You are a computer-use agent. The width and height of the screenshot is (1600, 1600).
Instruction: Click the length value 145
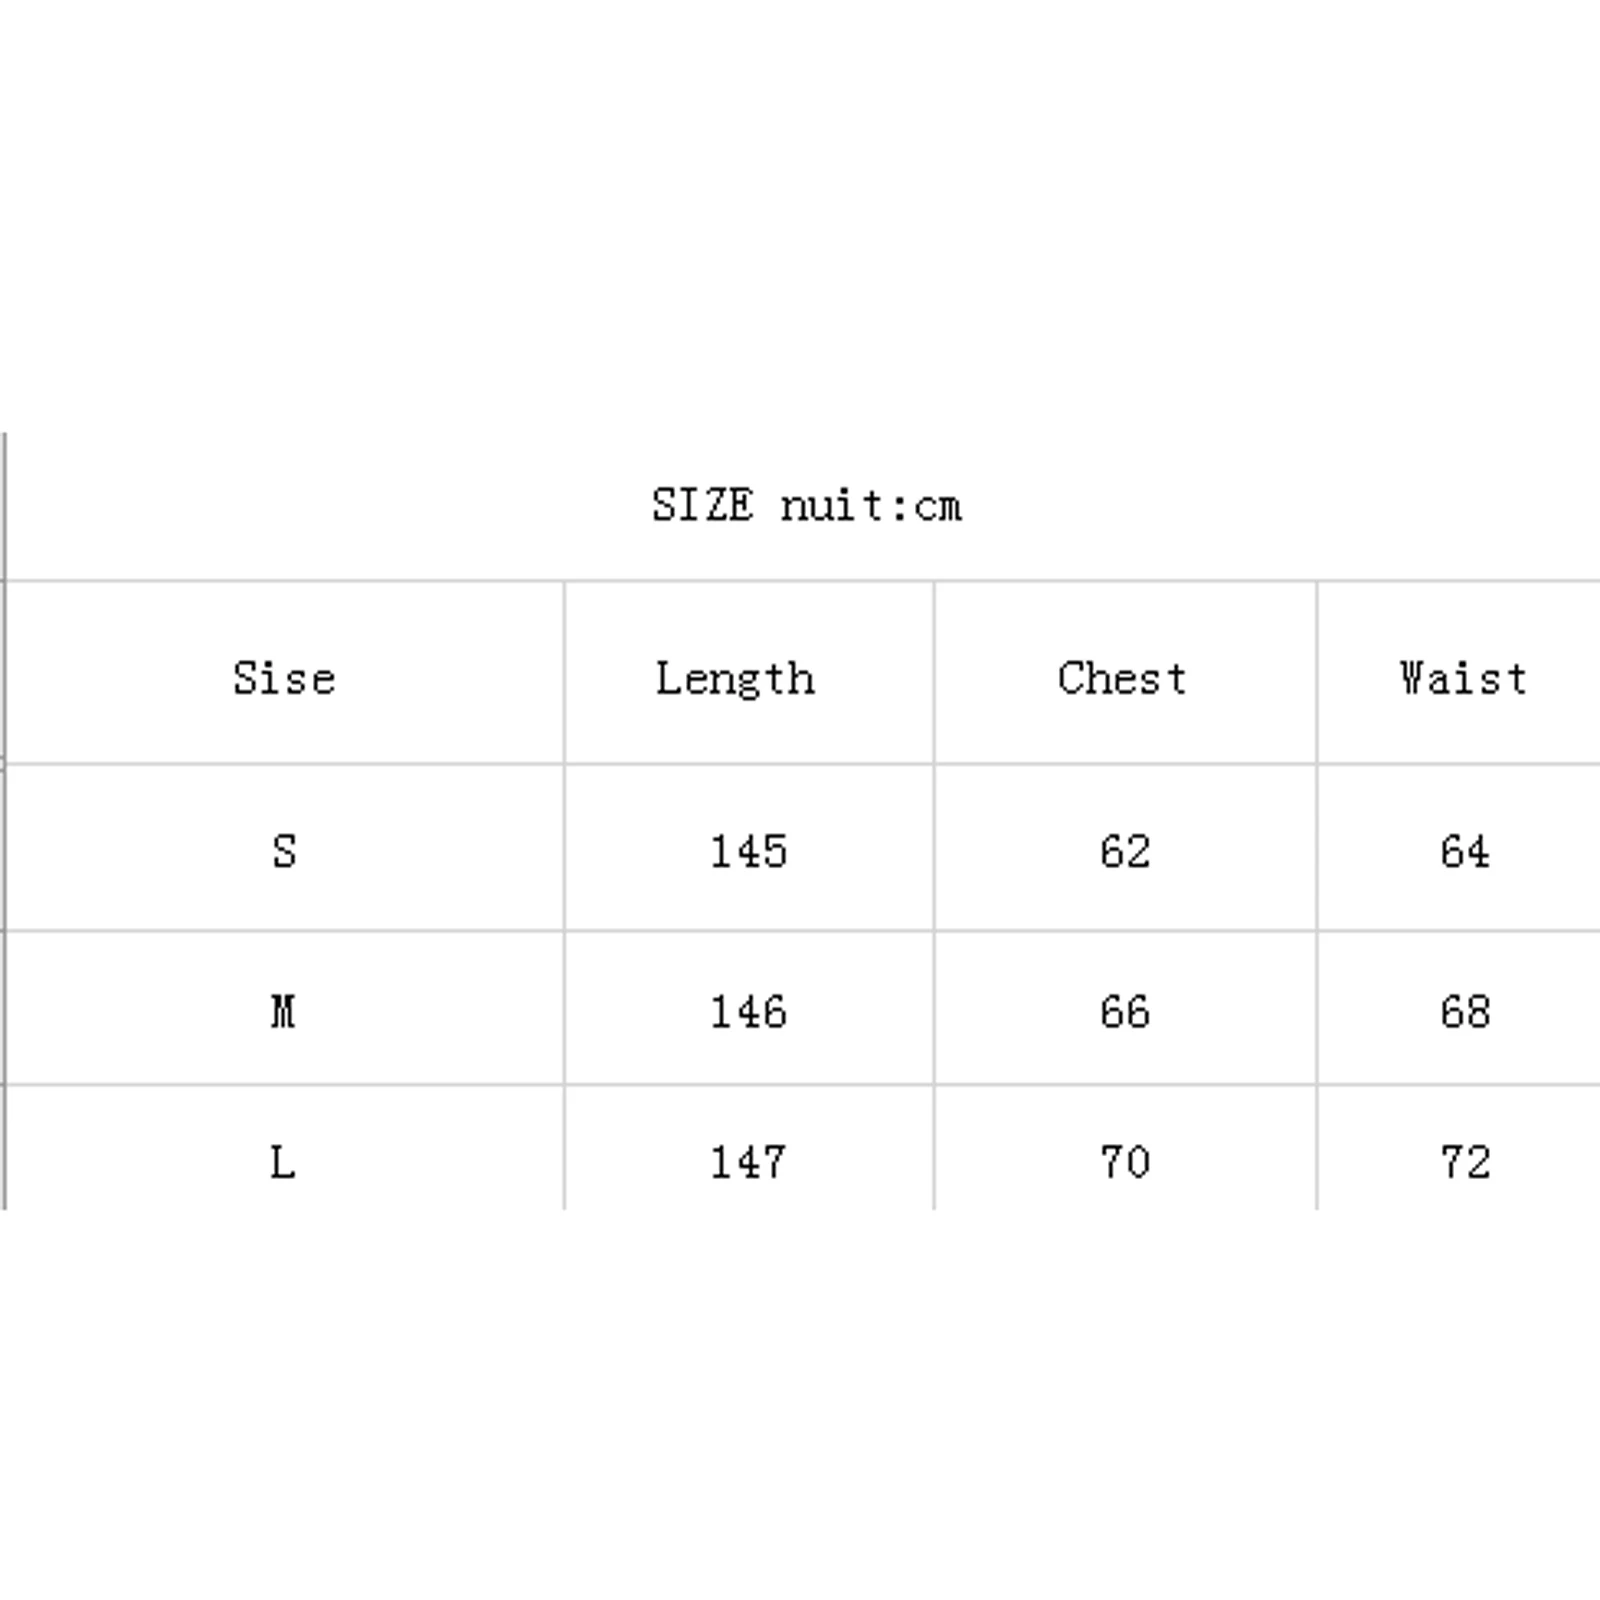coord(748,851)
